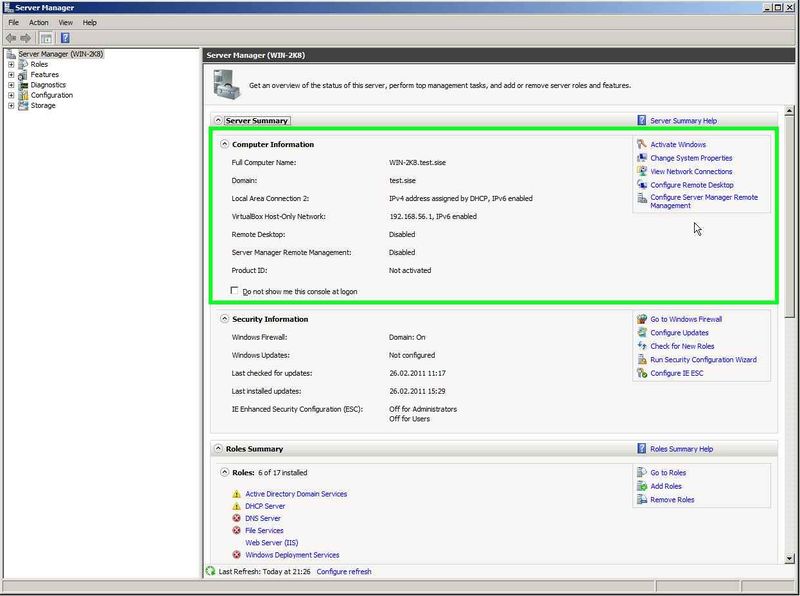
Task: Open the Active Directory Domain Services link
Action: pos(296,494)
